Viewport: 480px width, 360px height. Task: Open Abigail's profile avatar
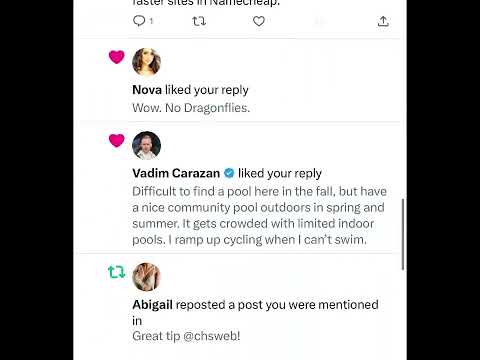click(146, 277)
